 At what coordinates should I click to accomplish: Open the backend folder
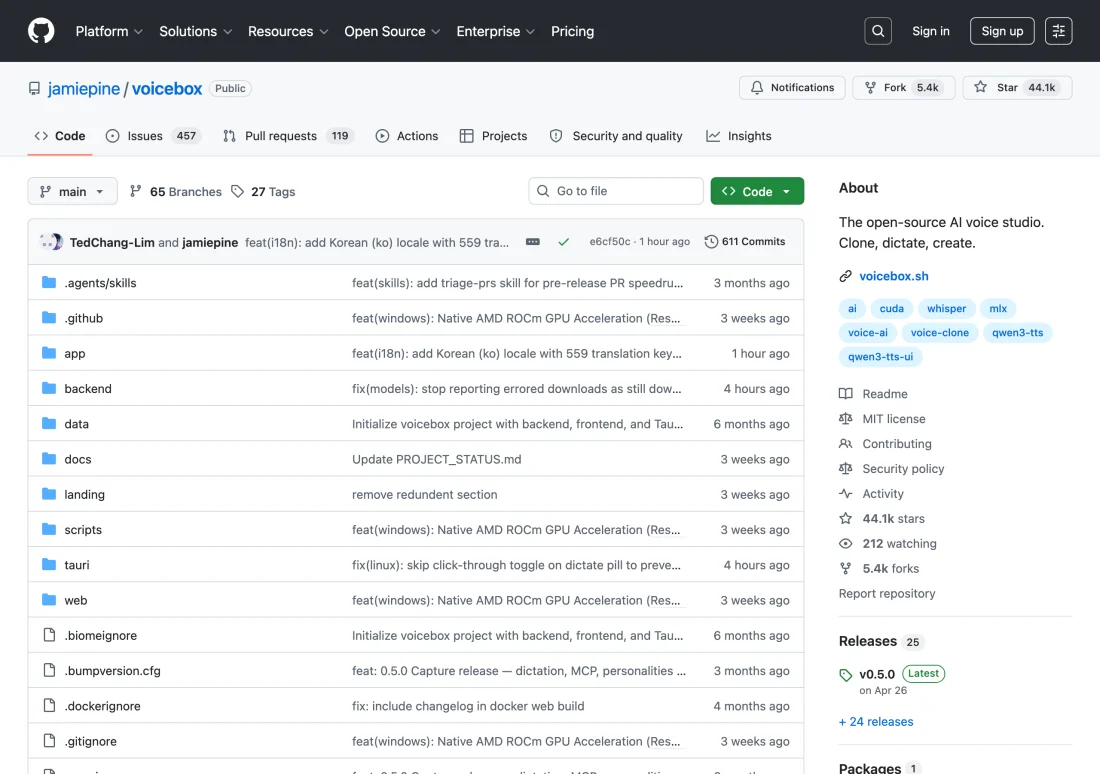[88, 389]
